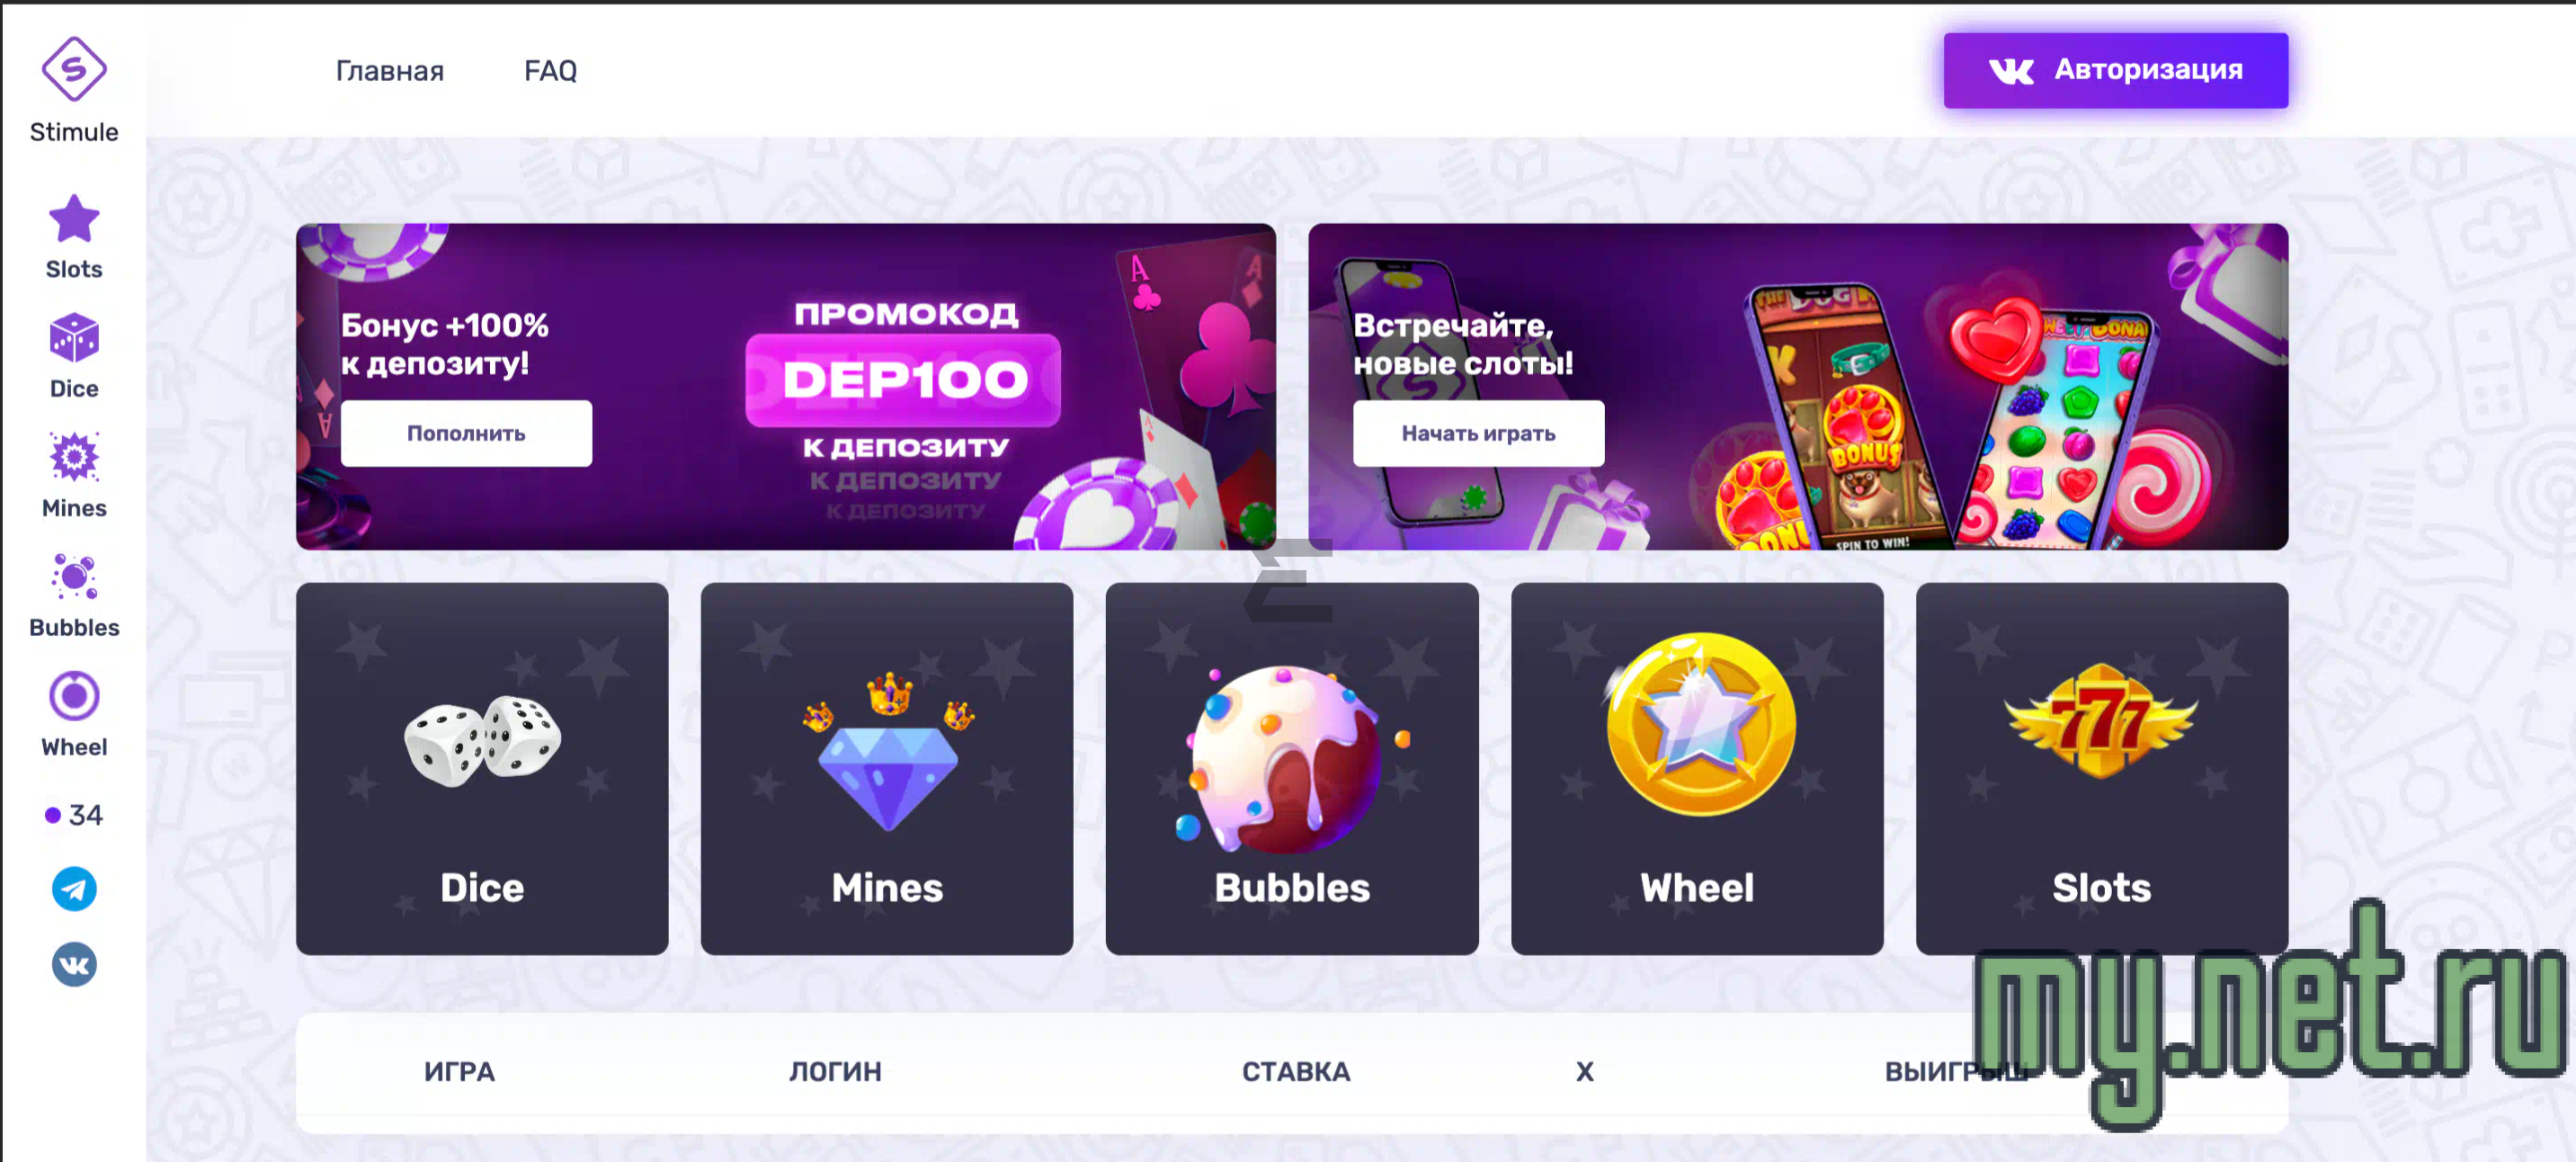Open the Mines diamond game card
Image resolution: width=2576 pixels, height=1162 pixels.
(887, 769)
